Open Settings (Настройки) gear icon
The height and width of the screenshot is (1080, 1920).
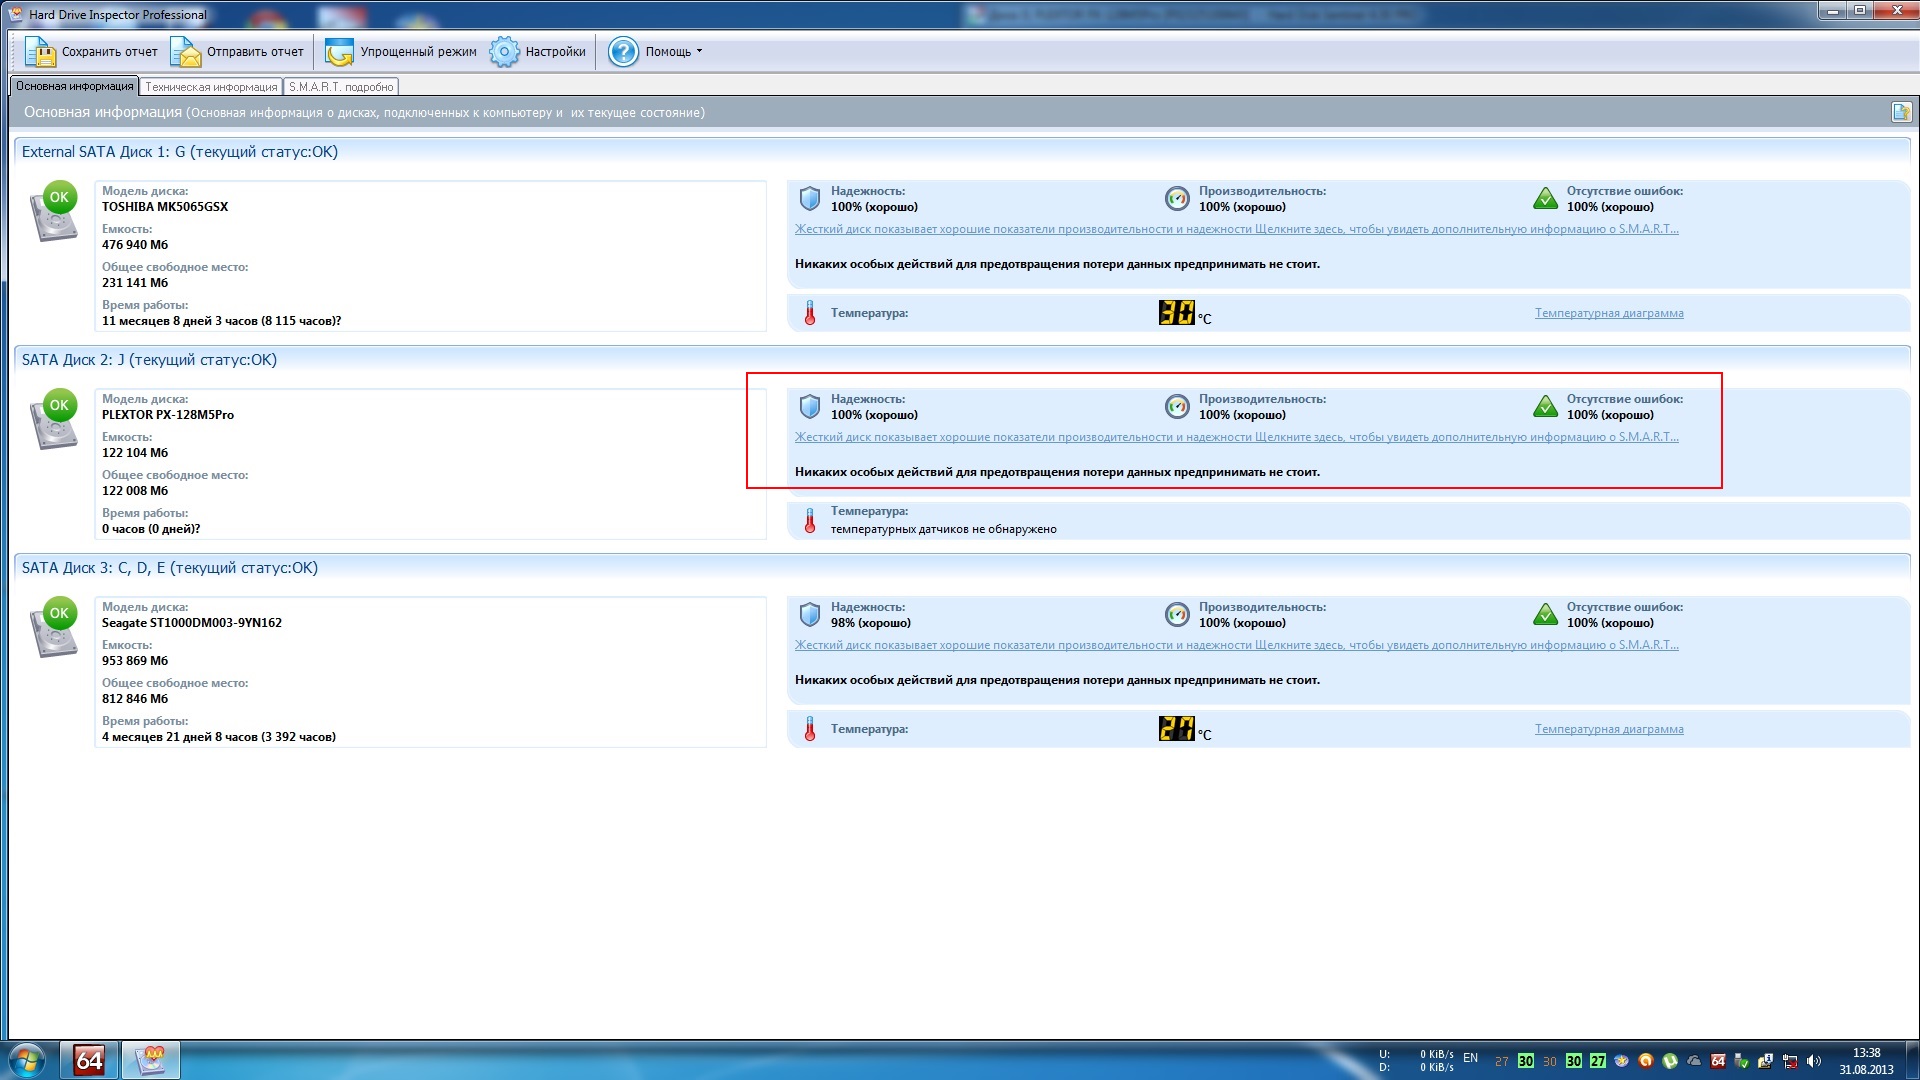tap(504, 52)
